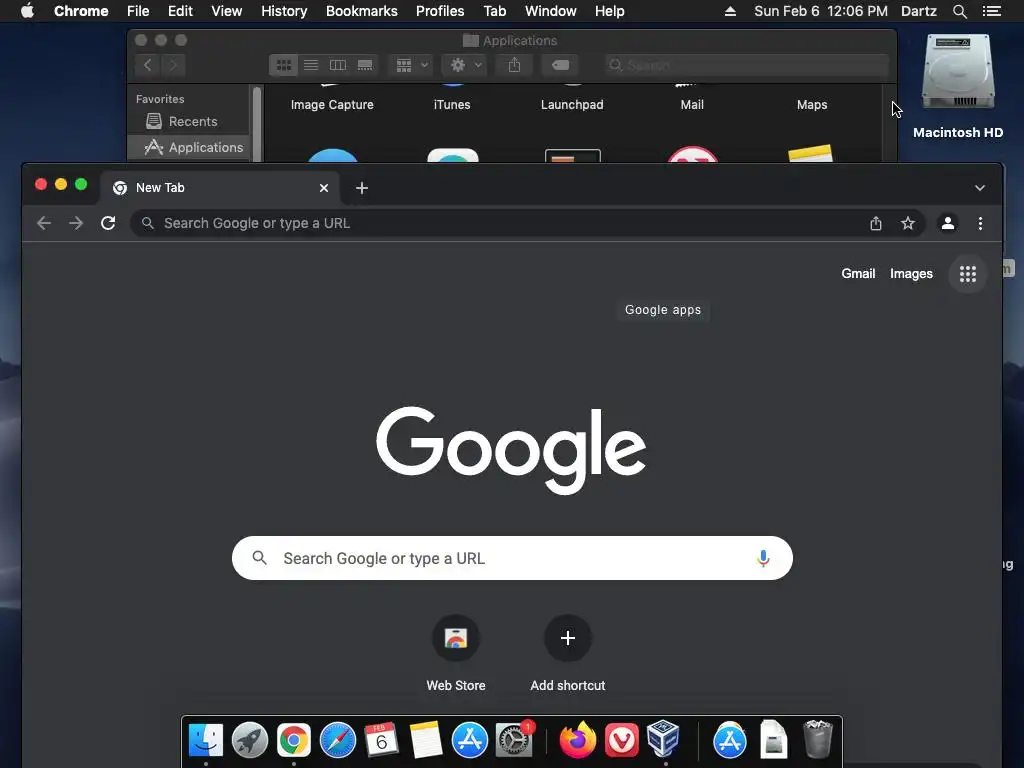
Task: Open Chrome three-dot menu
Action: tap(980, 223)
